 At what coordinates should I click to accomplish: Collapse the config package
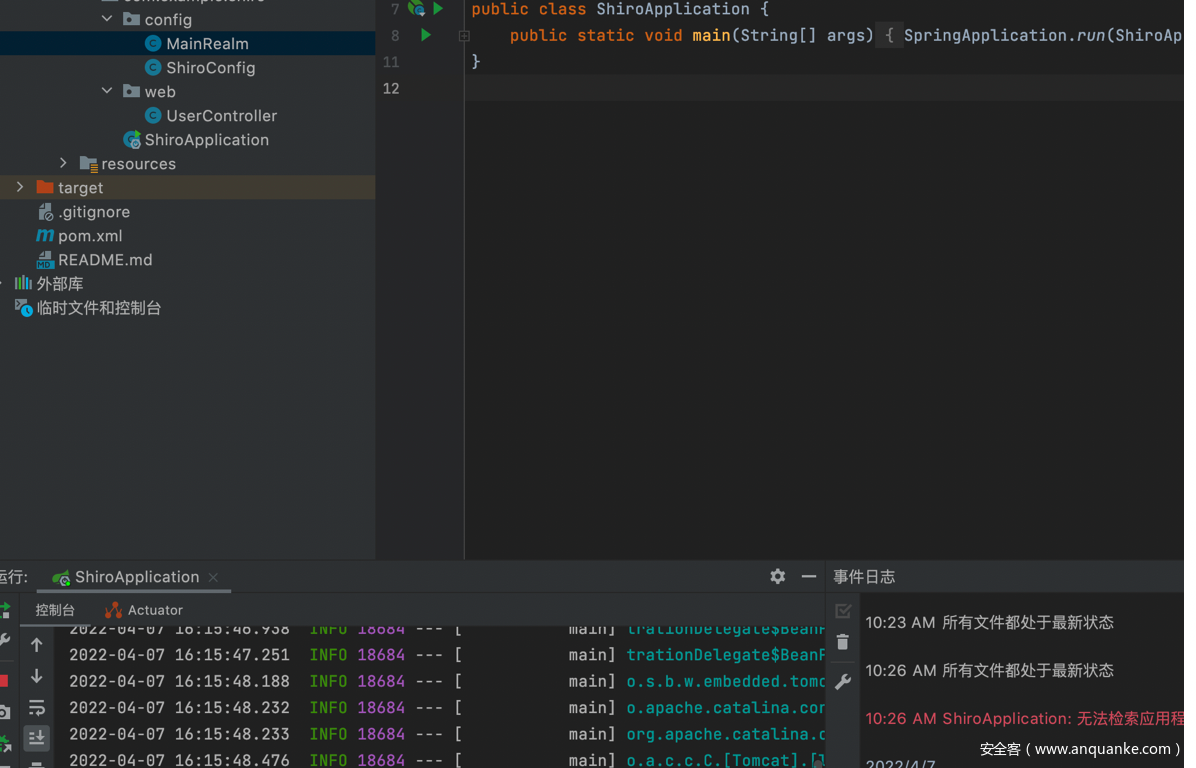(x=107, y=19)
